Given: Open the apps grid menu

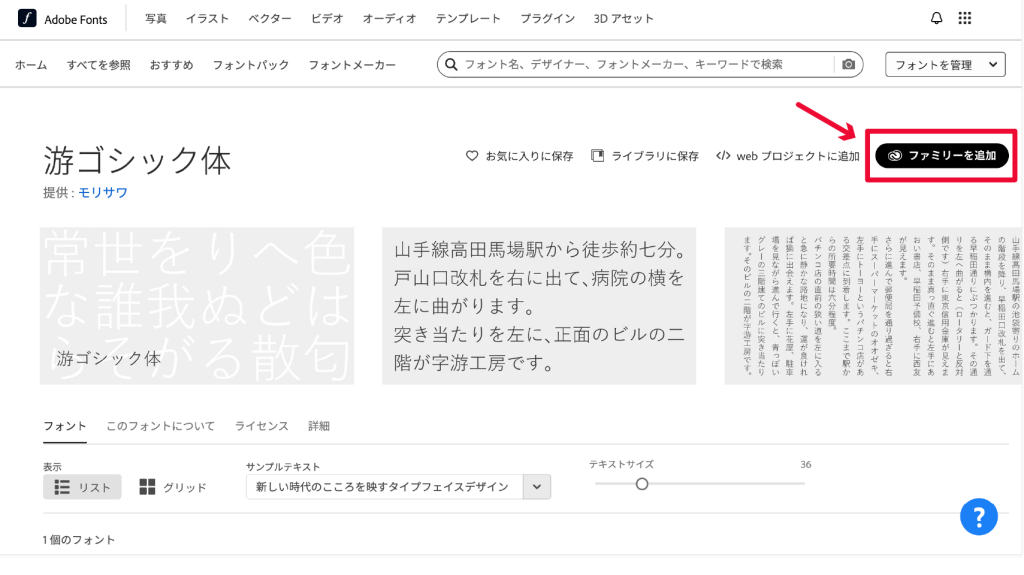Looking at the screenshot, I should click(x=965, y=18).
